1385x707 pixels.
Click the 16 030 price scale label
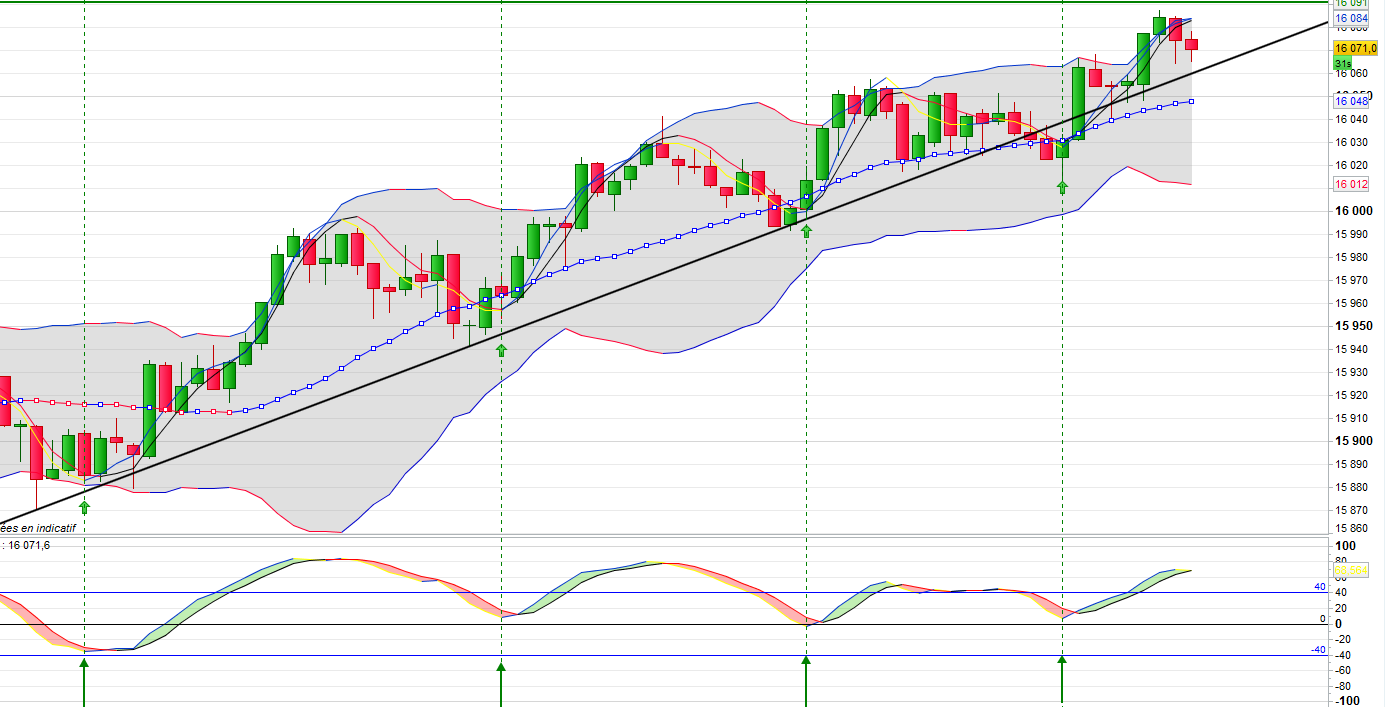[x=1353, y=142]
